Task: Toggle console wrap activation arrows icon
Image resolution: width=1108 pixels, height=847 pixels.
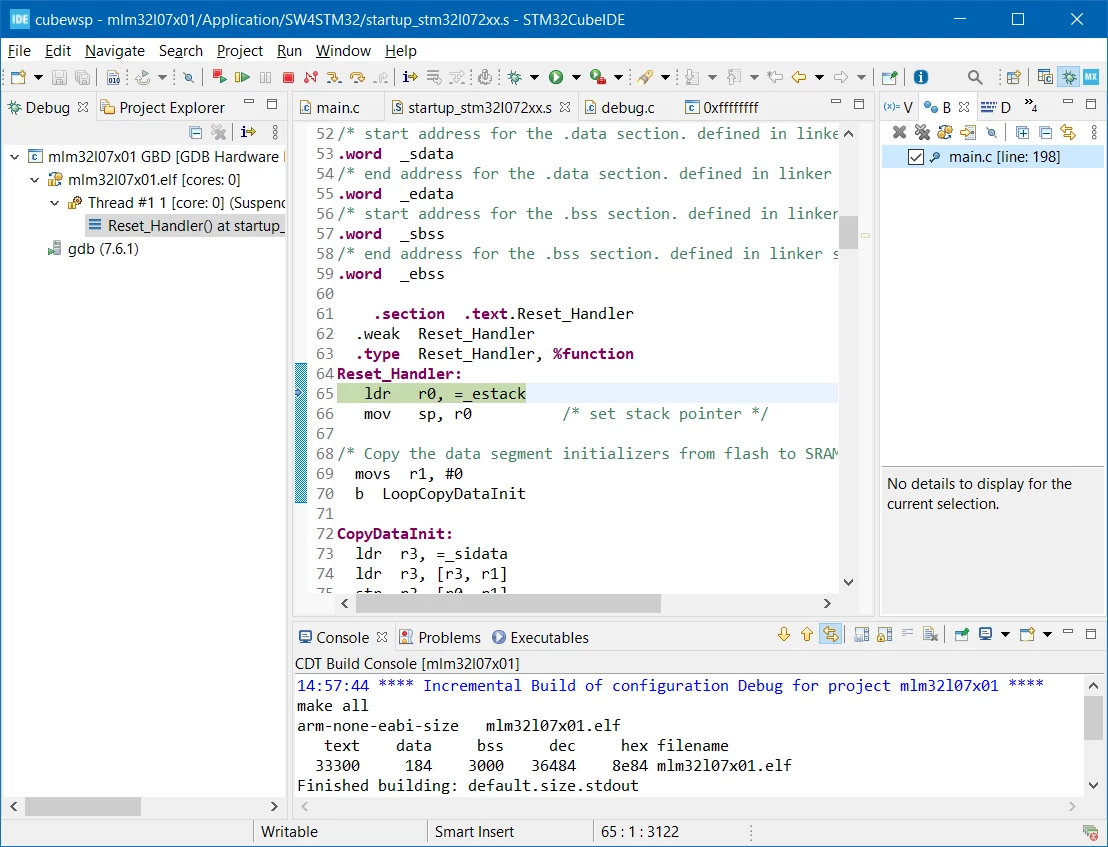Action: (x=830, y=634)
